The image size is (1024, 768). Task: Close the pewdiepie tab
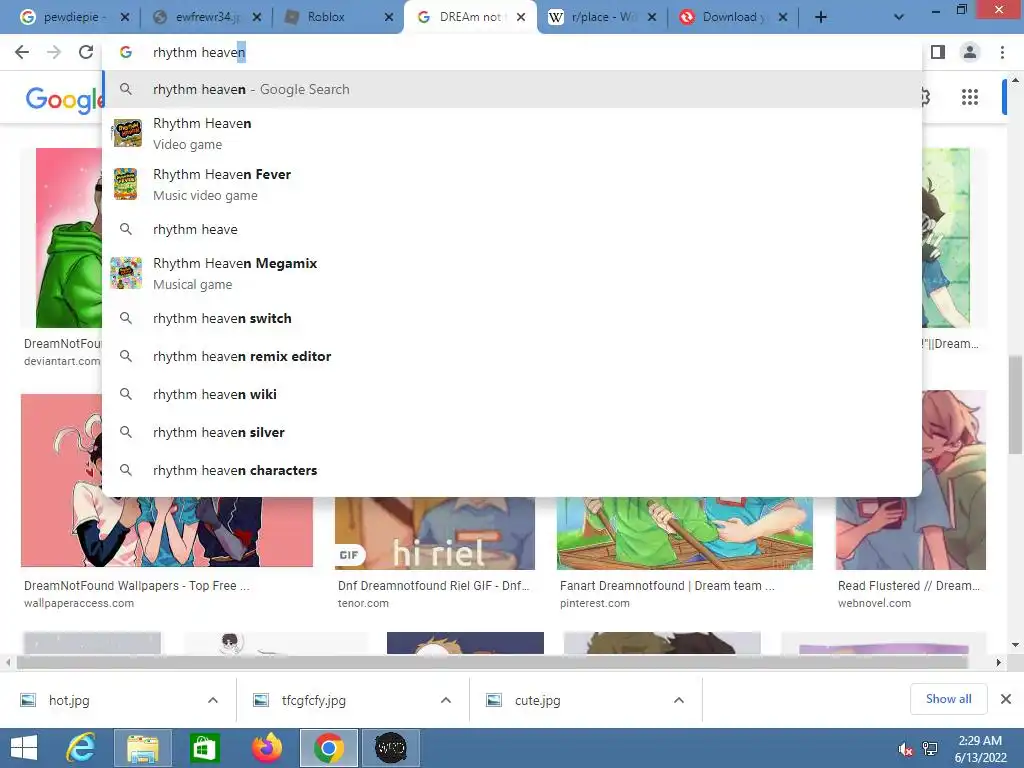[125, 18]
